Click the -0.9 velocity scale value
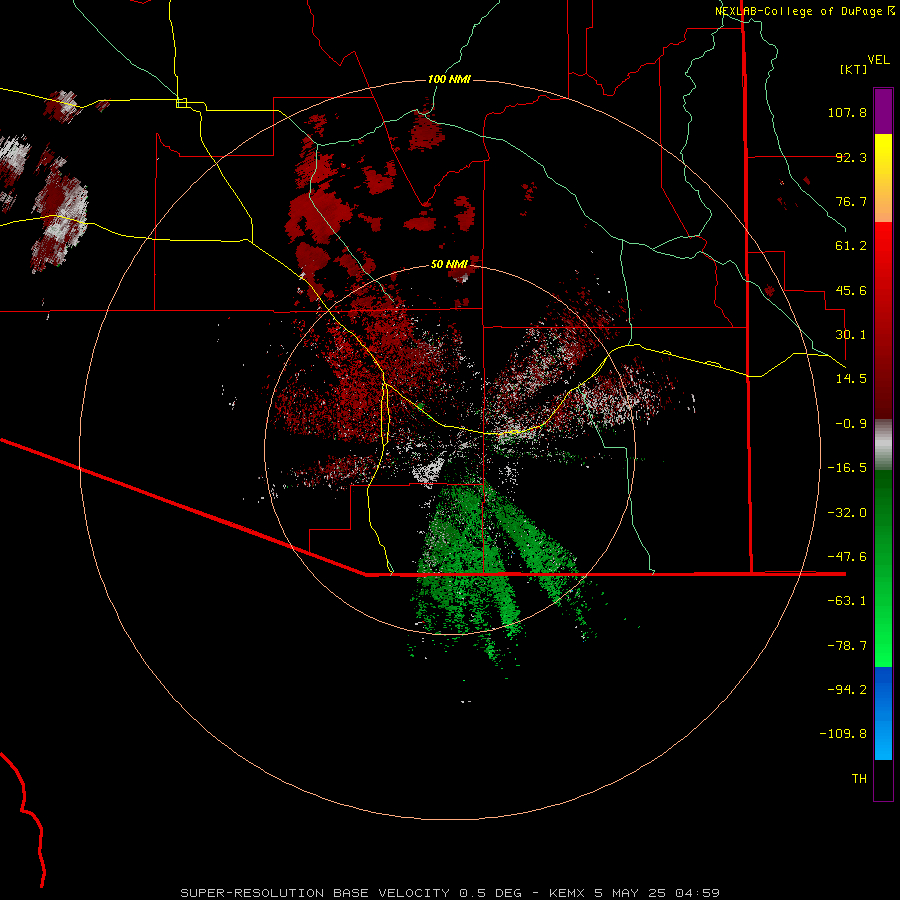Image resolution: width=900 pixels, height=900 pixels. [851, 424]
